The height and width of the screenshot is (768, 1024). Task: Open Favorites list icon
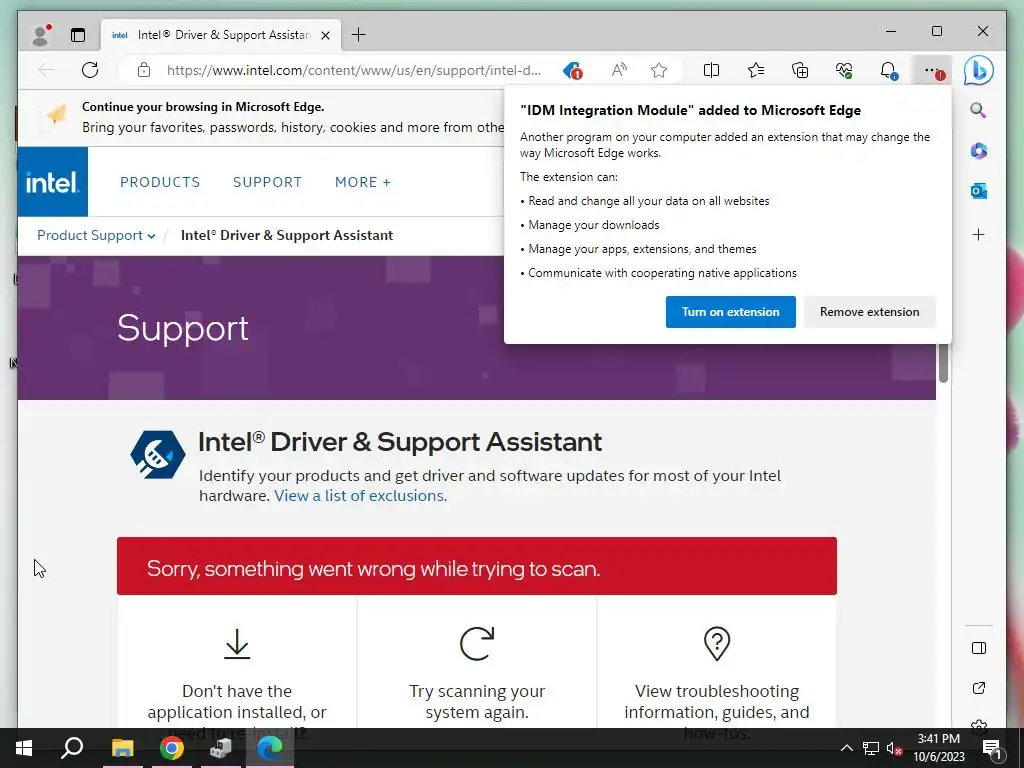[x=756, y=70]
